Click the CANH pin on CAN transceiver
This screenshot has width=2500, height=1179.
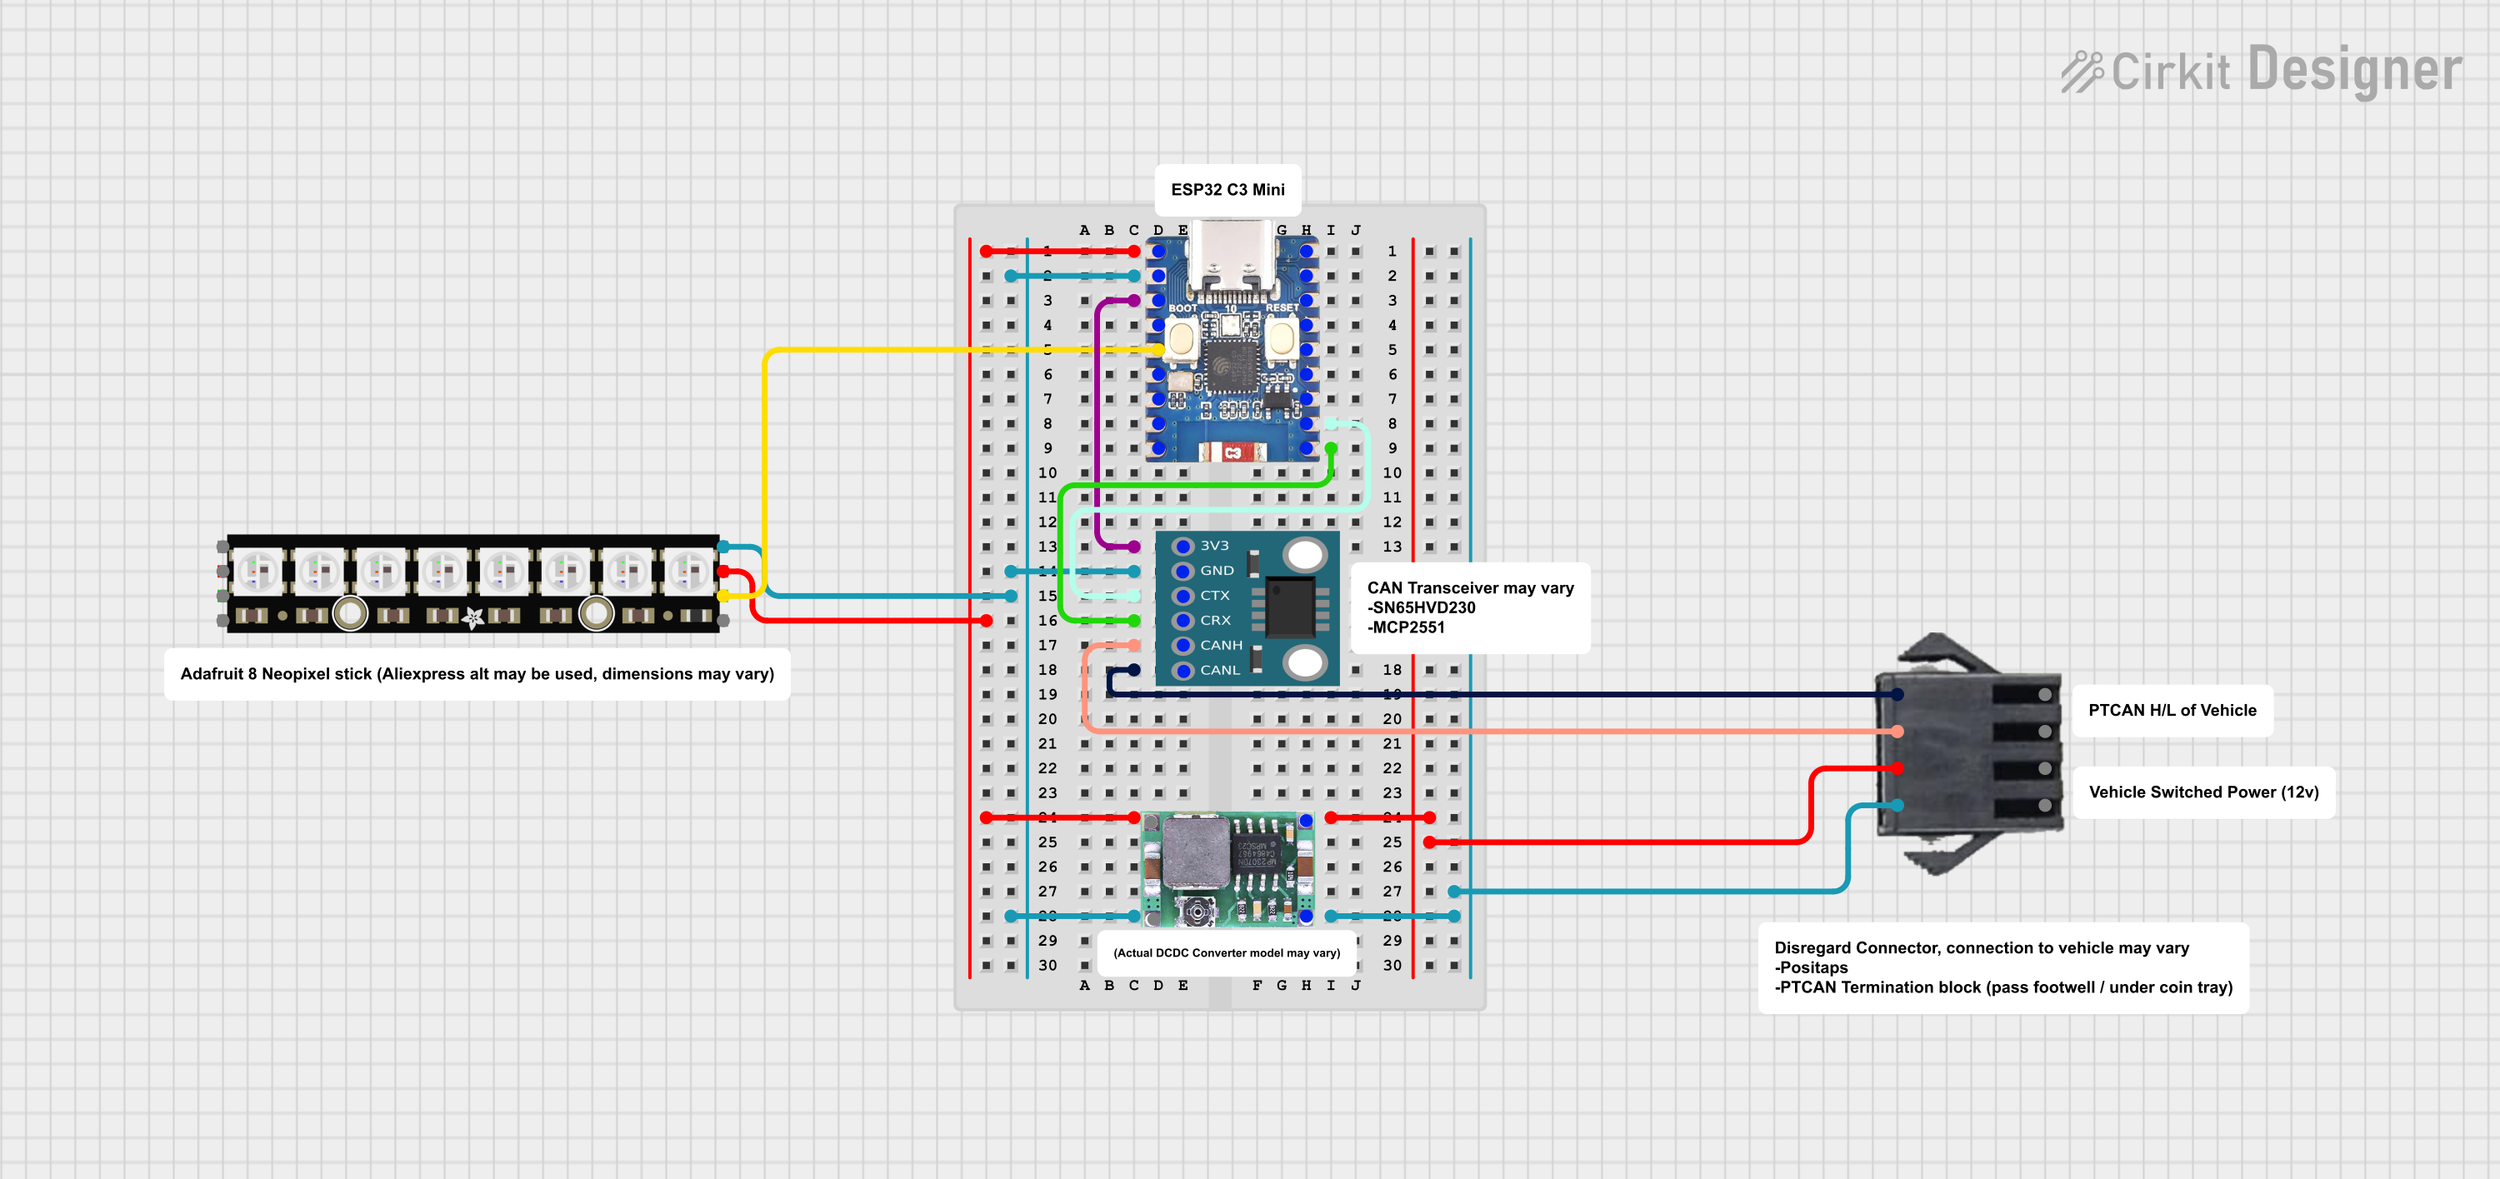pyautogui.click(x=1184, y=646)
